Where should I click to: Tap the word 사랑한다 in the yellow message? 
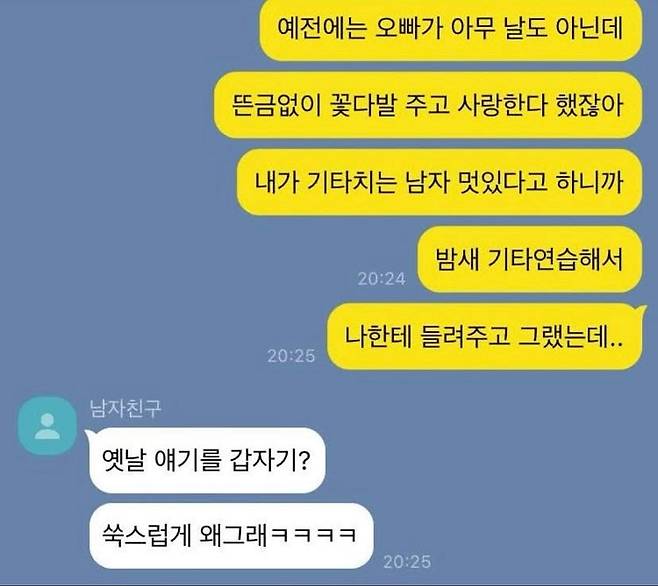click(x=502, y=105)
